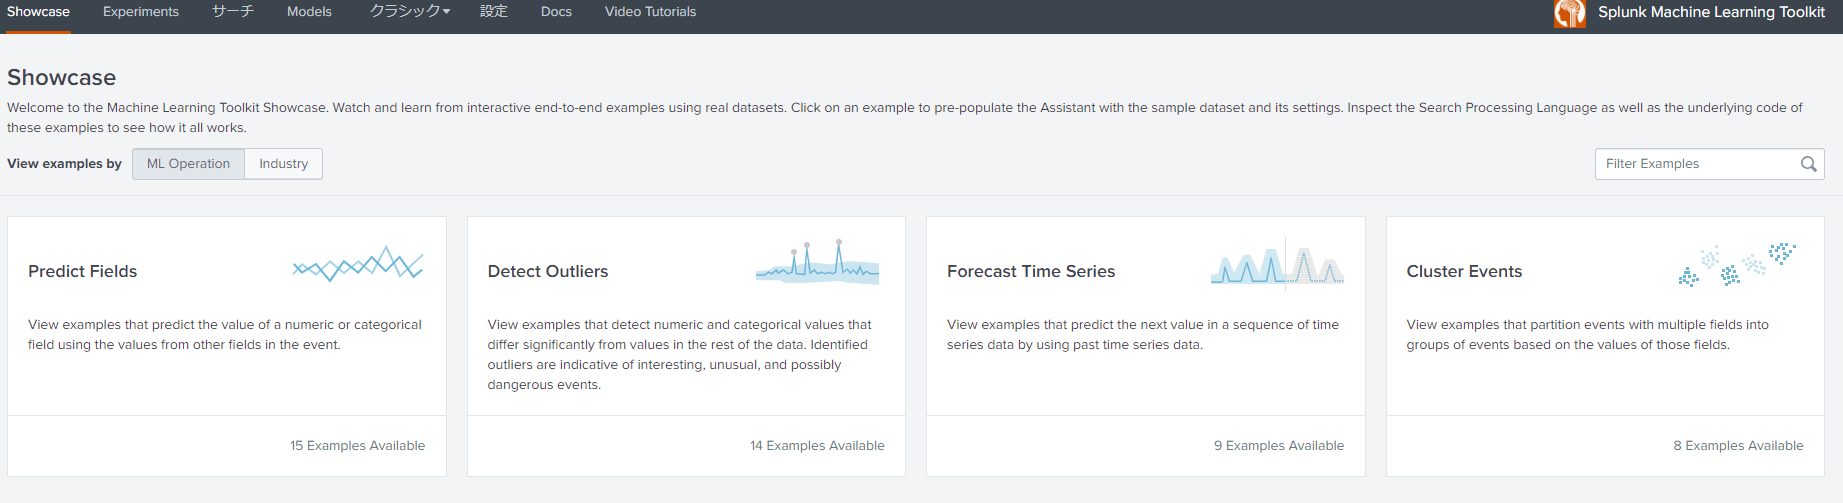Select the Showcase tab
This screenshot has width=1843, height=503.
tap(38, 12)
